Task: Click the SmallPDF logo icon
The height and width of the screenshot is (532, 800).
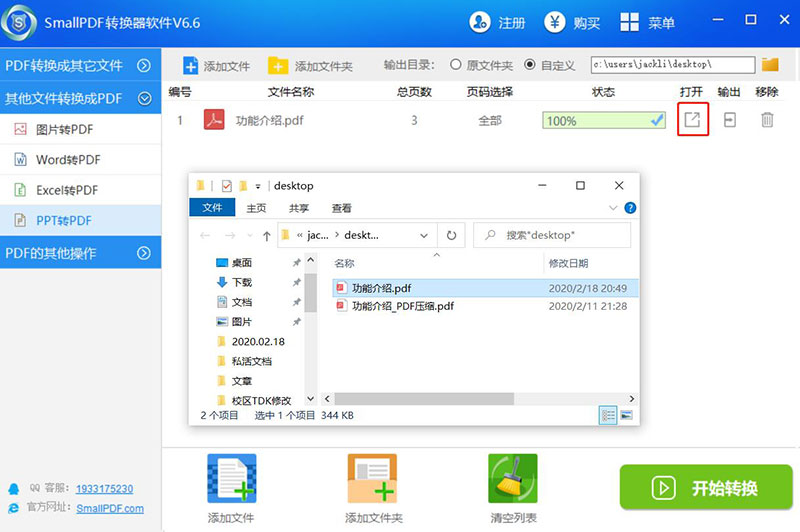Action: tap(19, 23)
